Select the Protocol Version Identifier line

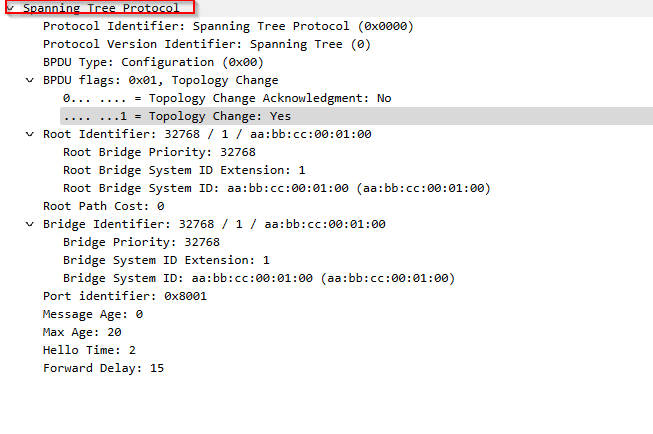pos(207,44)
